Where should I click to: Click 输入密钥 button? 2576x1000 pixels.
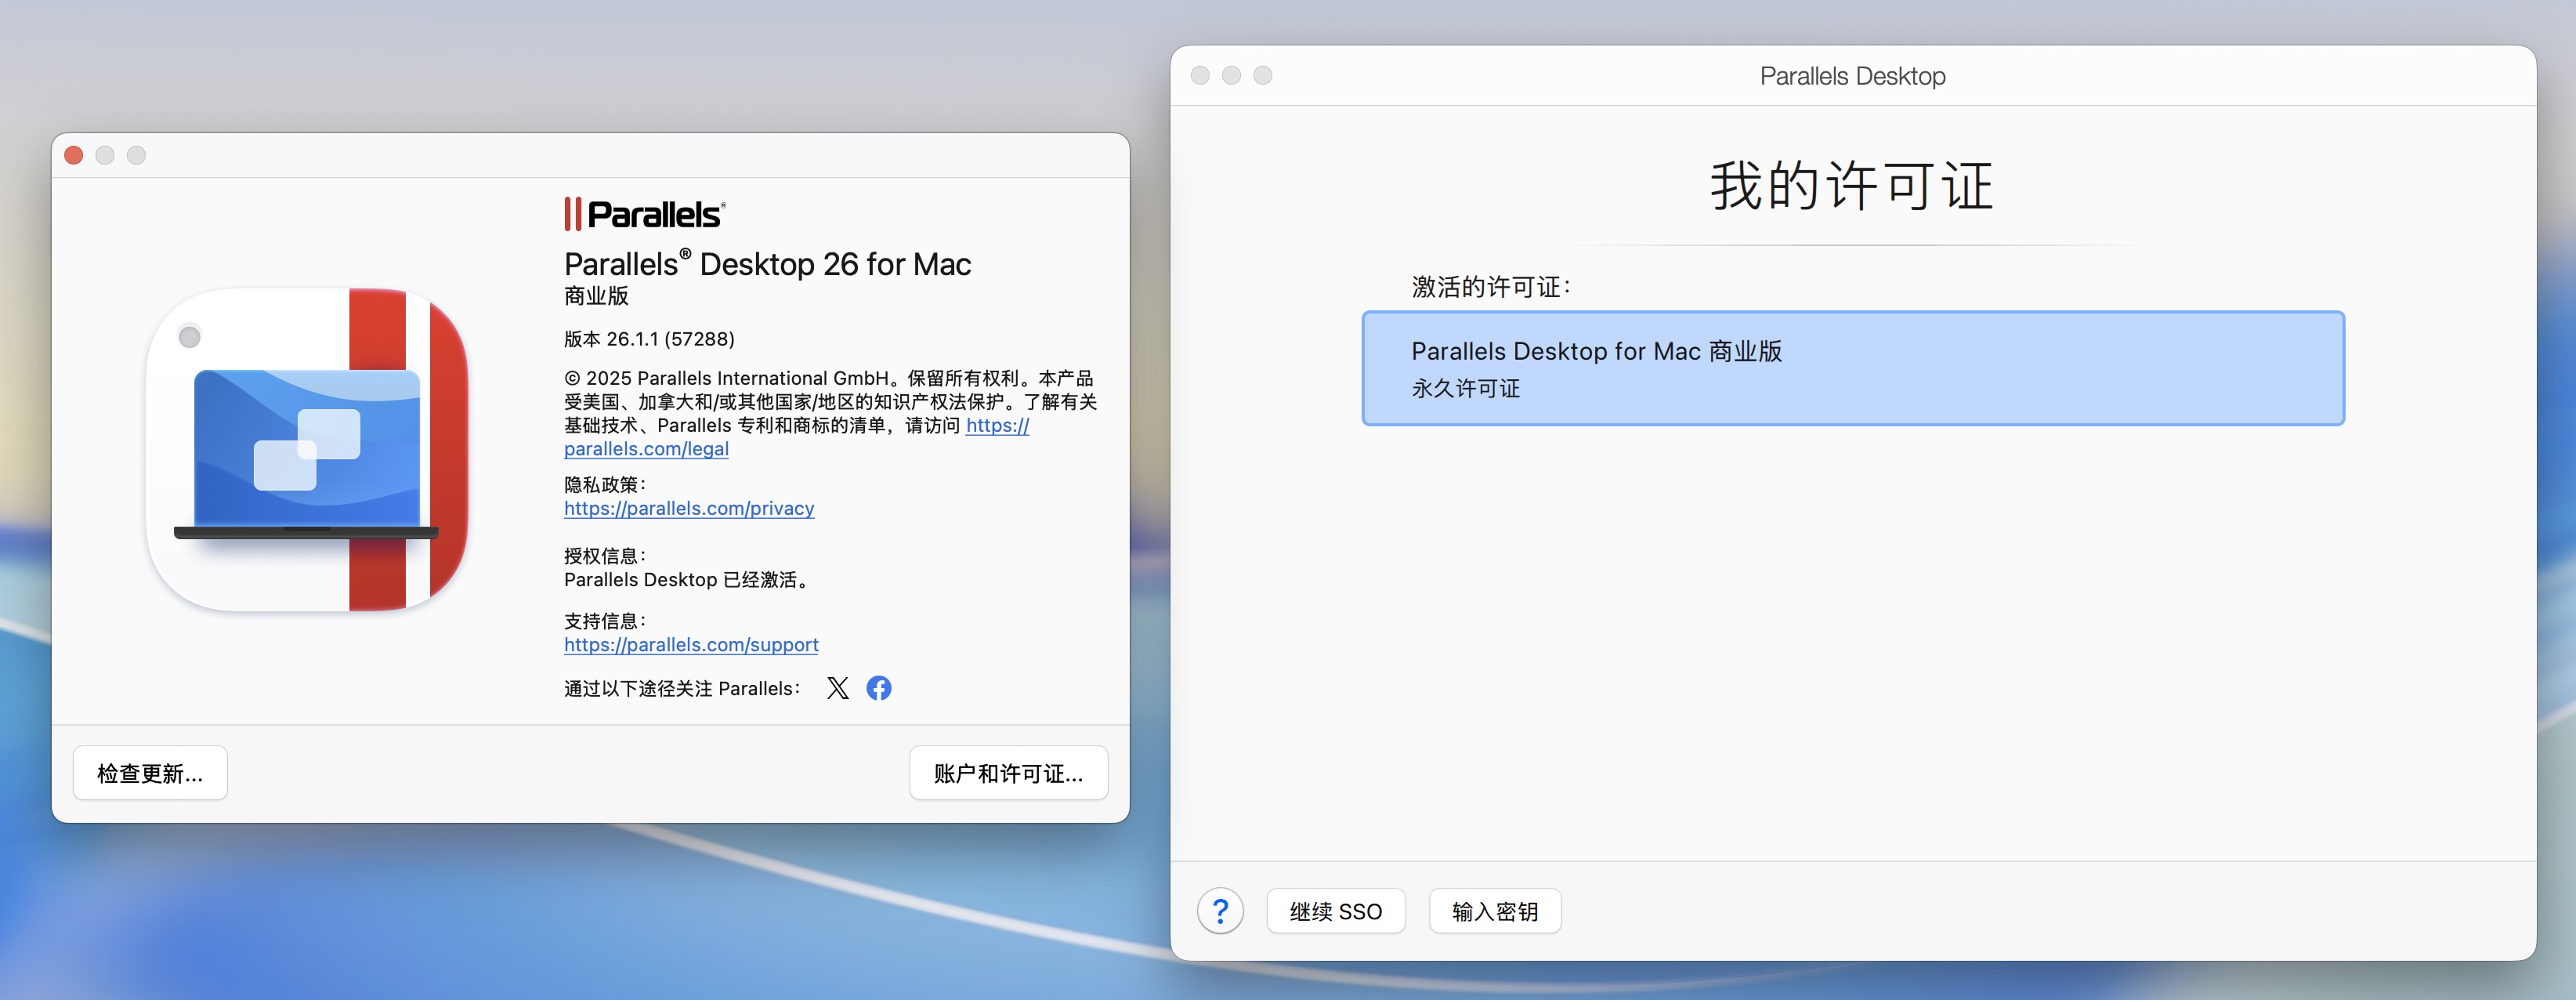point(1494,911)
